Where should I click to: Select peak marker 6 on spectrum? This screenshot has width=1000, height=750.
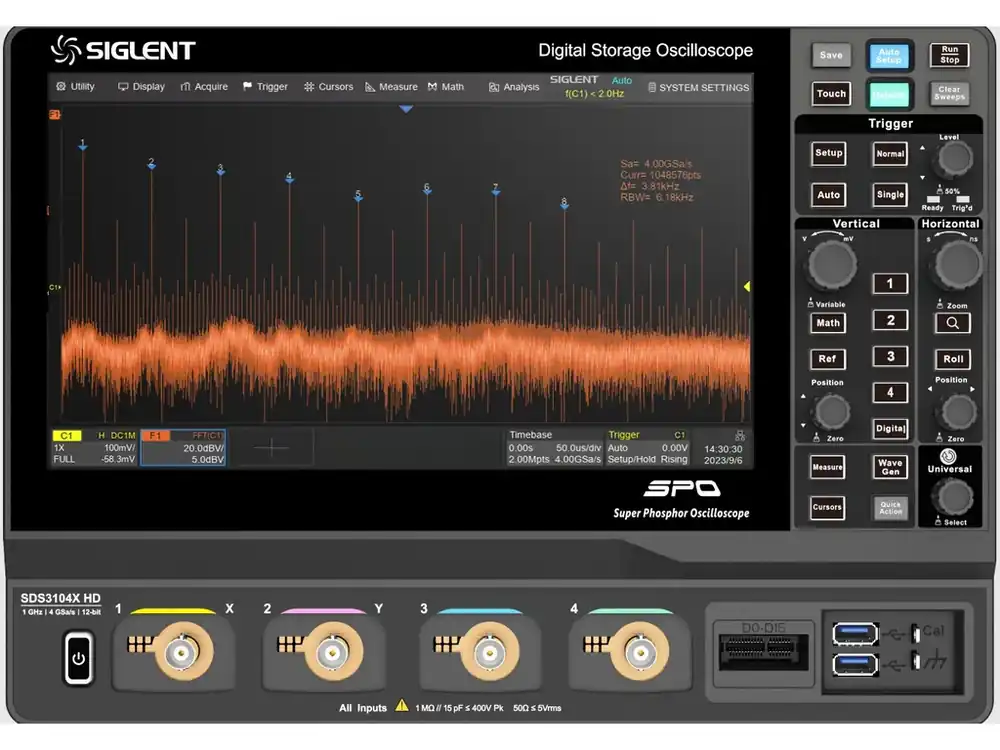tap(427, 189)
